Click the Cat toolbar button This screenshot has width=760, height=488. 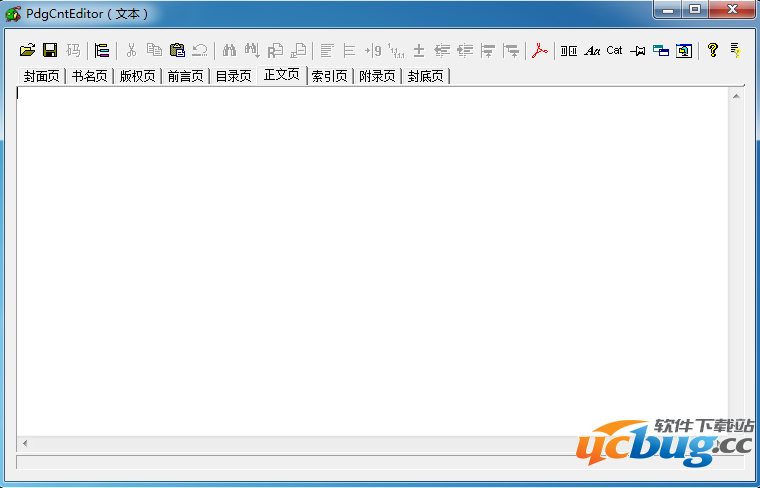pyautogui.click(x=614, y=50)
